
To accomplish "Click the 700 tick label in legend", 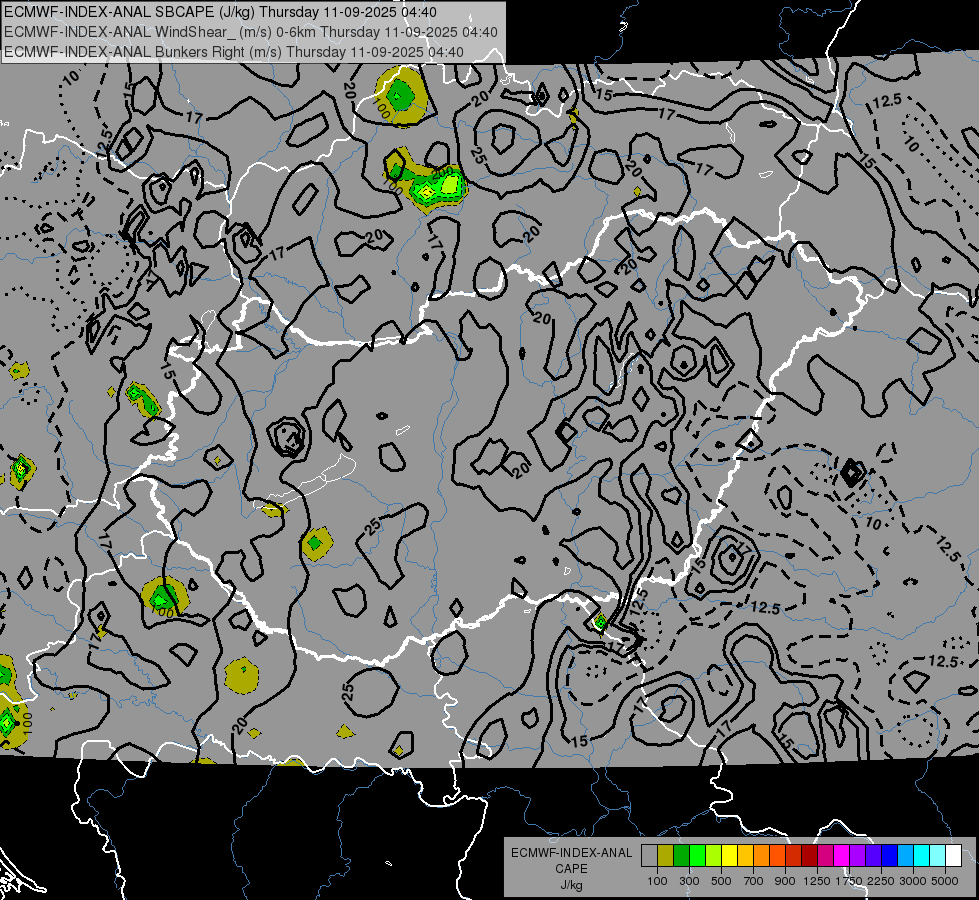I will click(x=754, y=881).
